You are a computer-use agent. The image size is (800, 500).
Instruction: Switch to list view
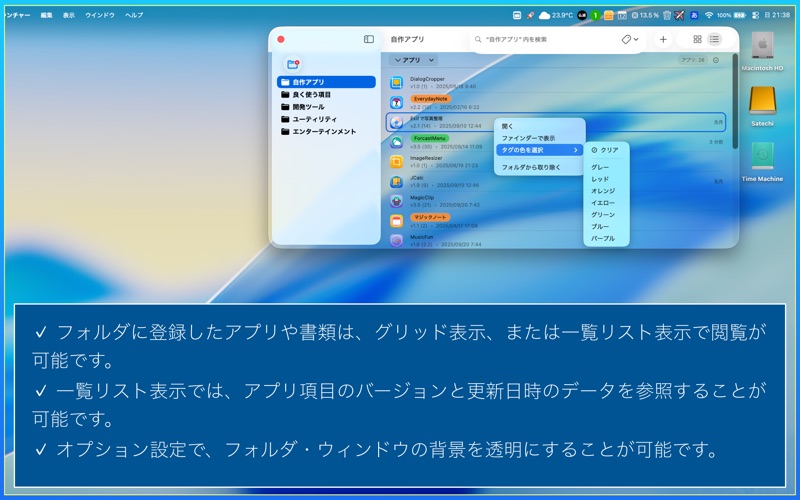tap(714, 39)
